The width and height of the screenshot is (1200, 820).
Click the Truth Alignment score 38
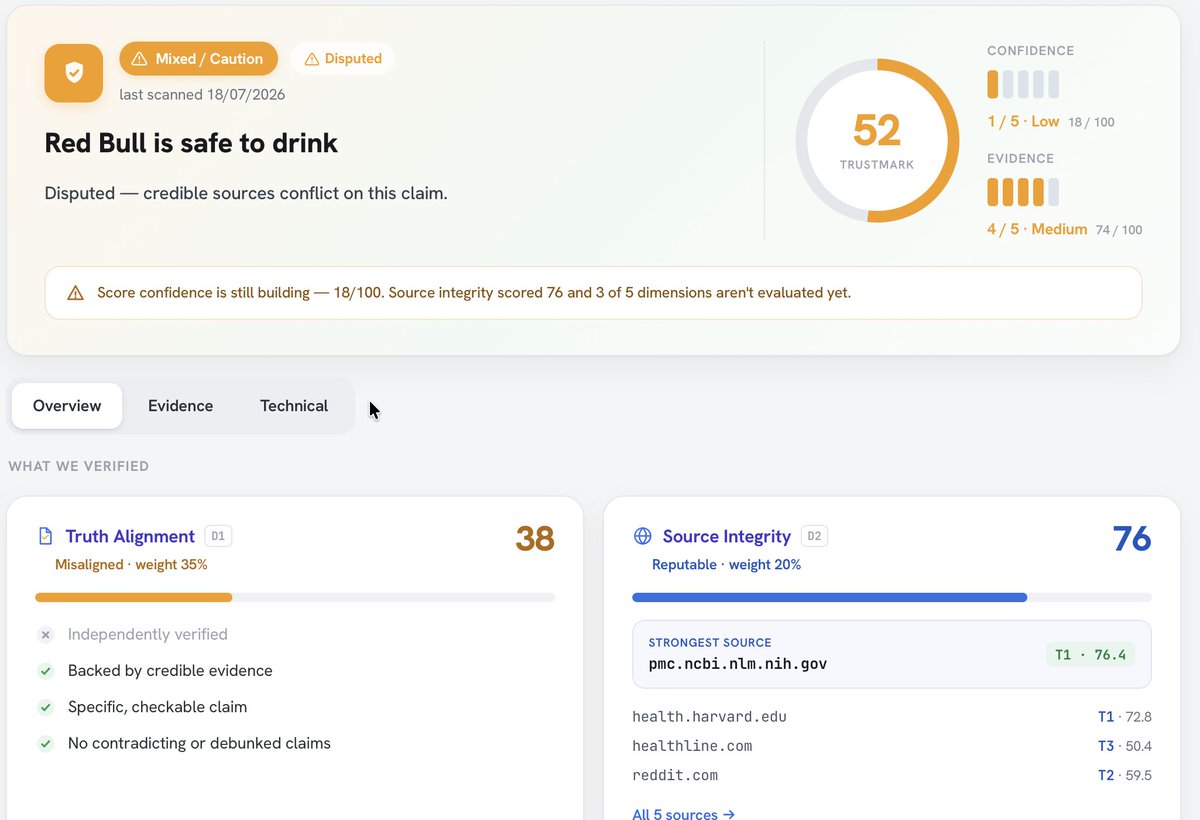(535, 539)
